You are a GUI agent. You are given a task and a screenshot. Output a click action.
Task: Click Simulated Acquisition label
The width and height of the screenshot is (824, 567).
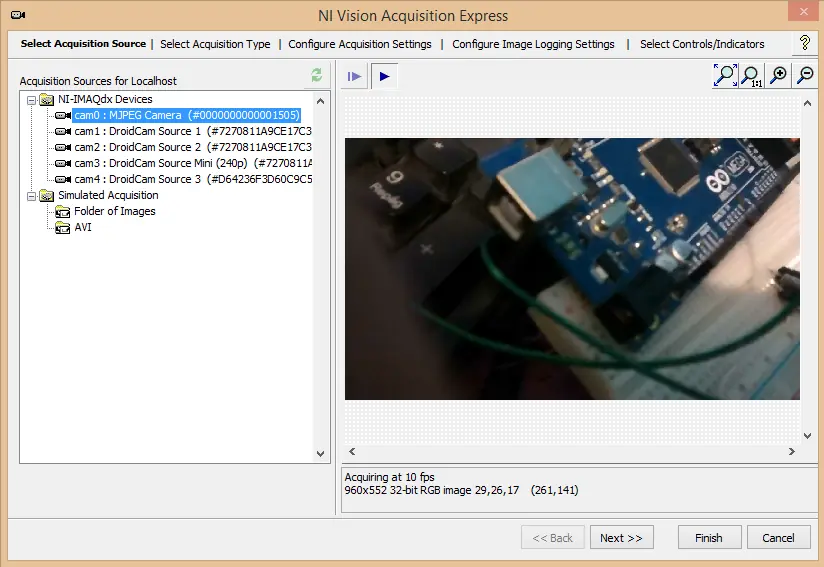pos(108,195)
